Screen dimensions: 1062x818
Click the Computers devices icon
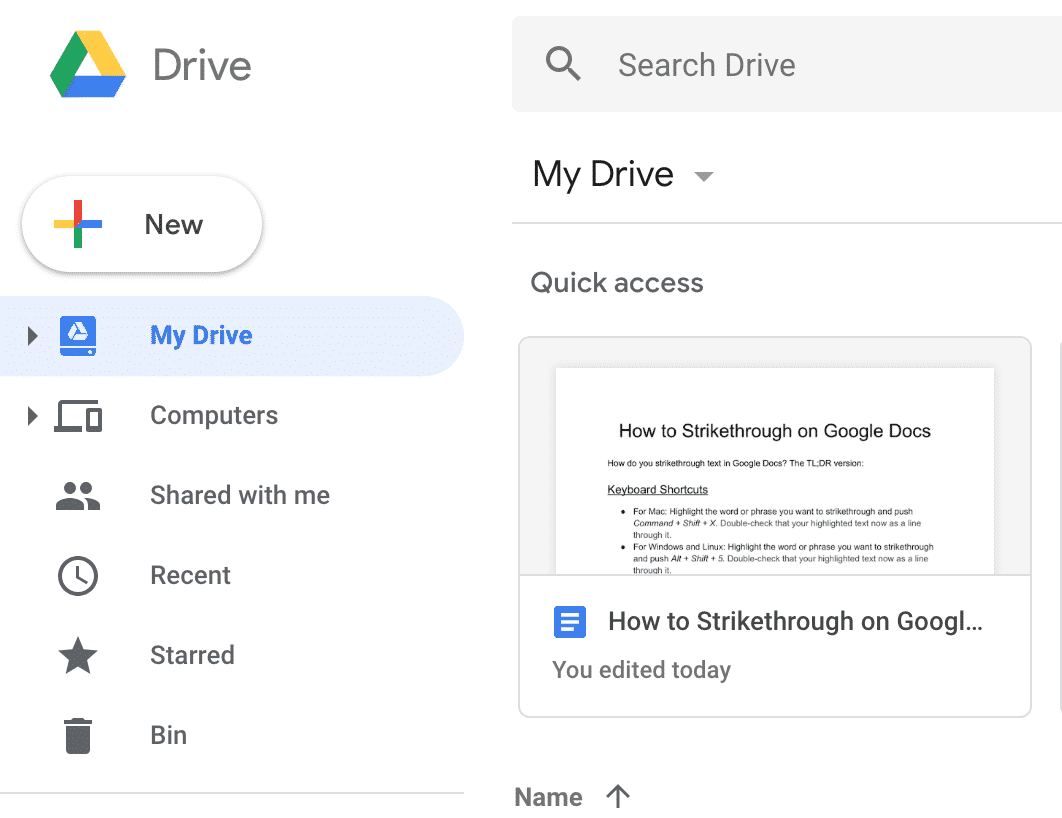(78, 416)
